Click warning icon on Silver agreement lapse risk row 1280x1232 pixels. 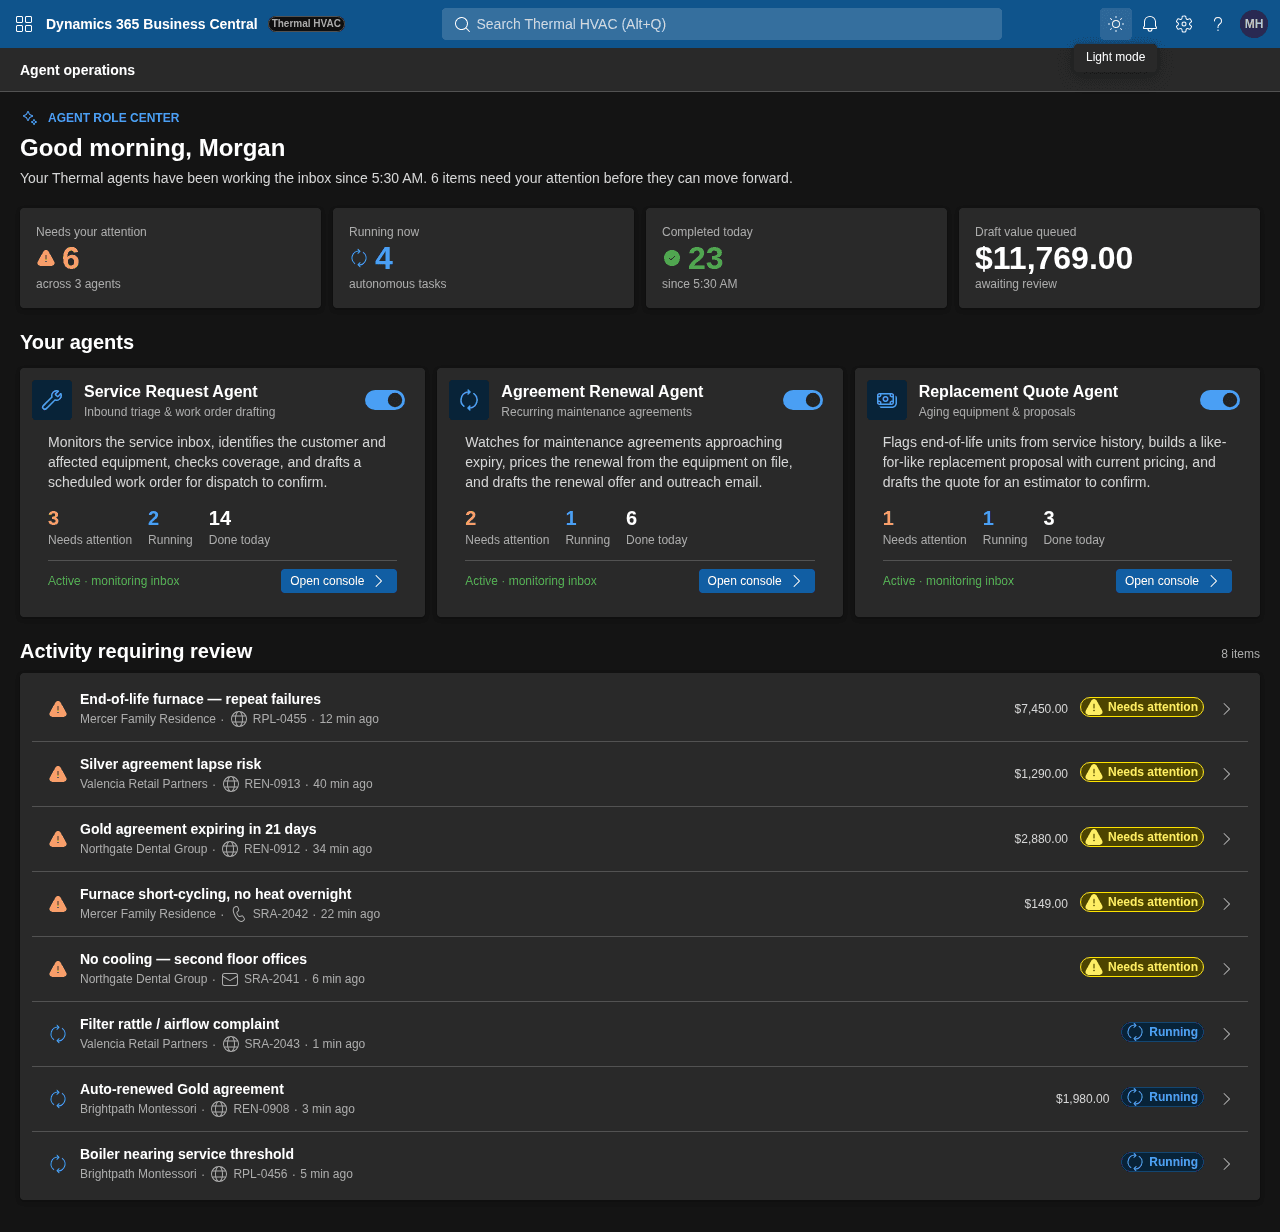click(x=58, y=774)
